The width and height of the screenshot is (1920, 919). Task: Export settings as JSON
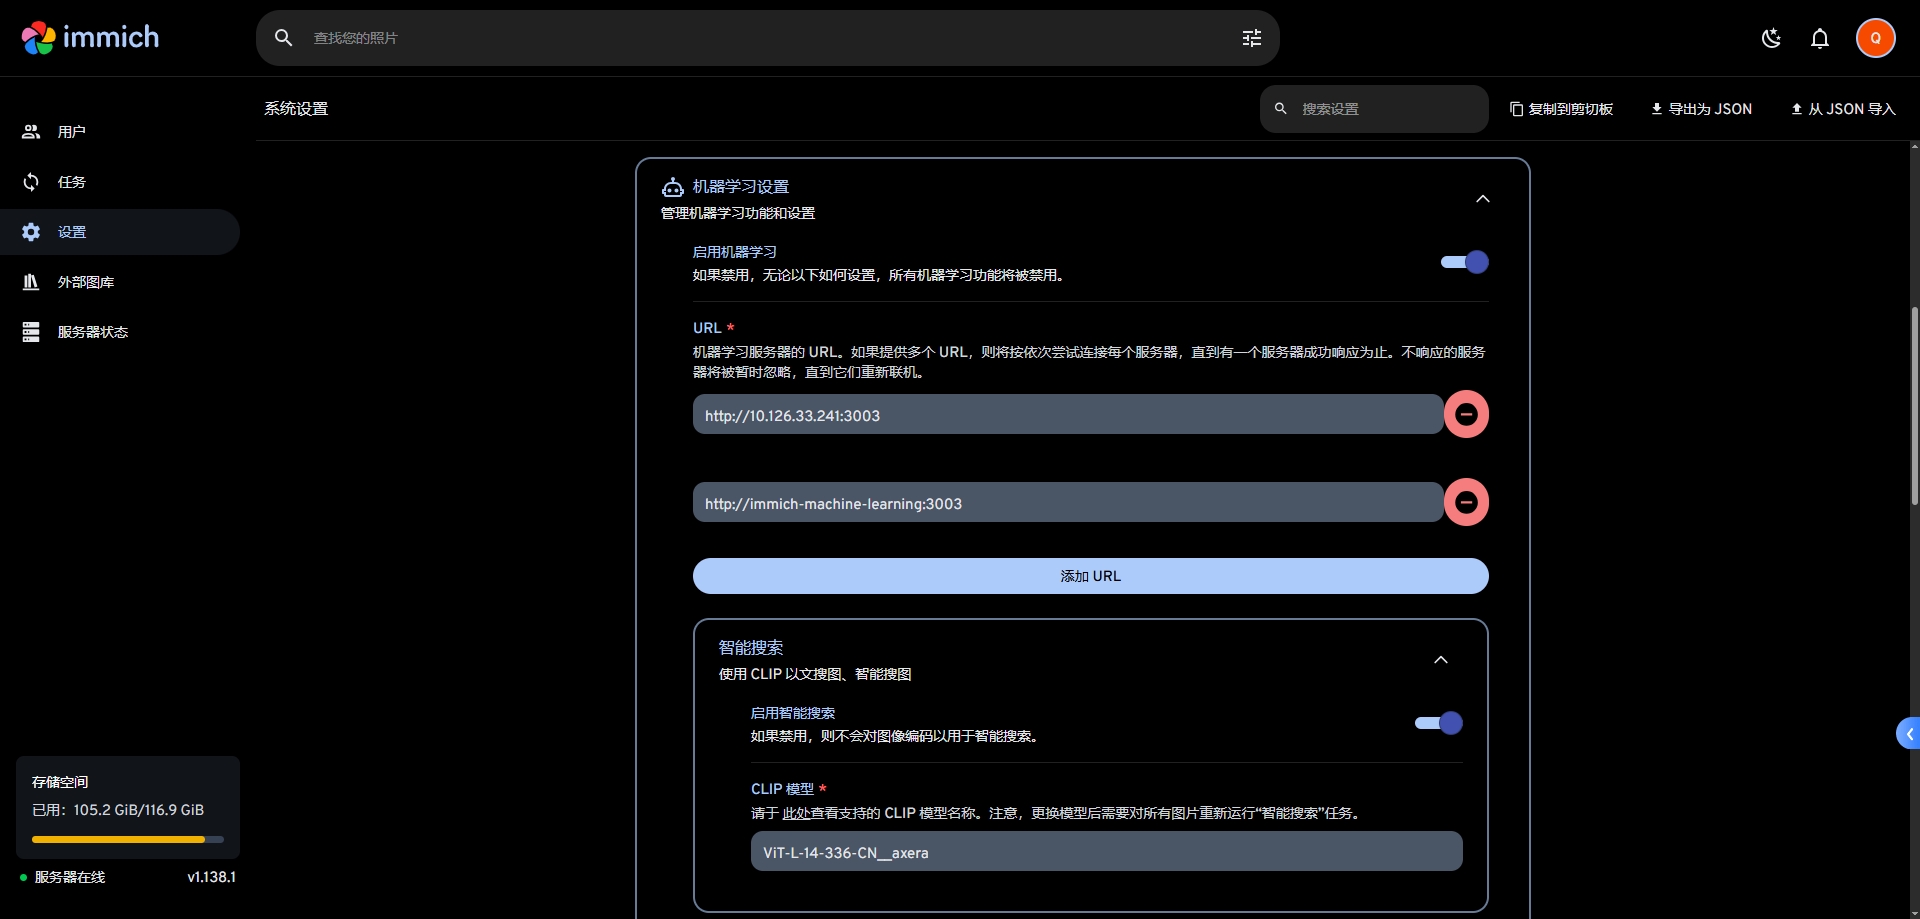(x=1701, y=109)
